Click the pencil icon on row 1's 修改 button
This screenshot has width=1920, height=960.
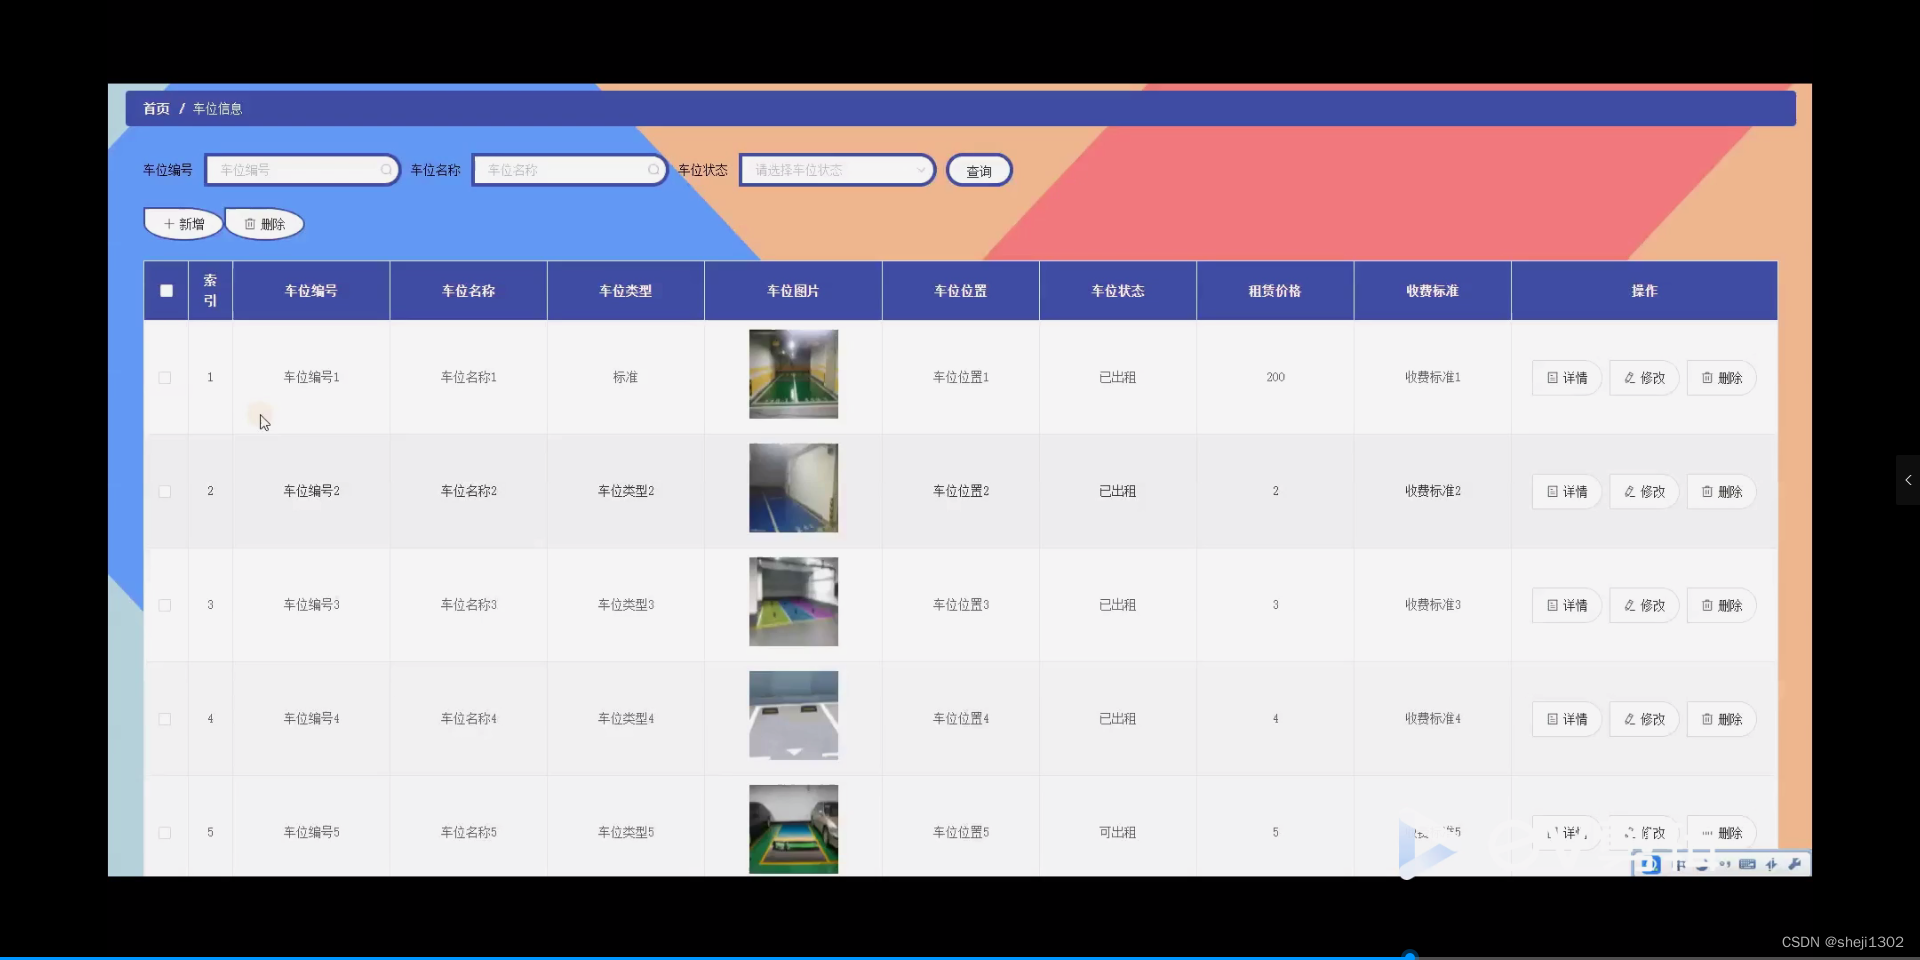pos(1628,377)
